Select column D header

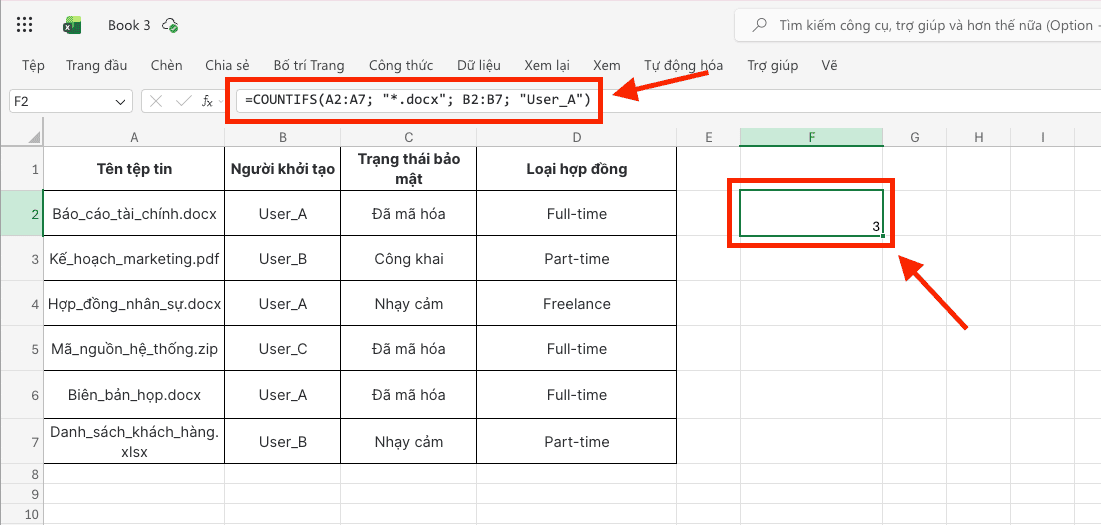click(x=576, y=137)
